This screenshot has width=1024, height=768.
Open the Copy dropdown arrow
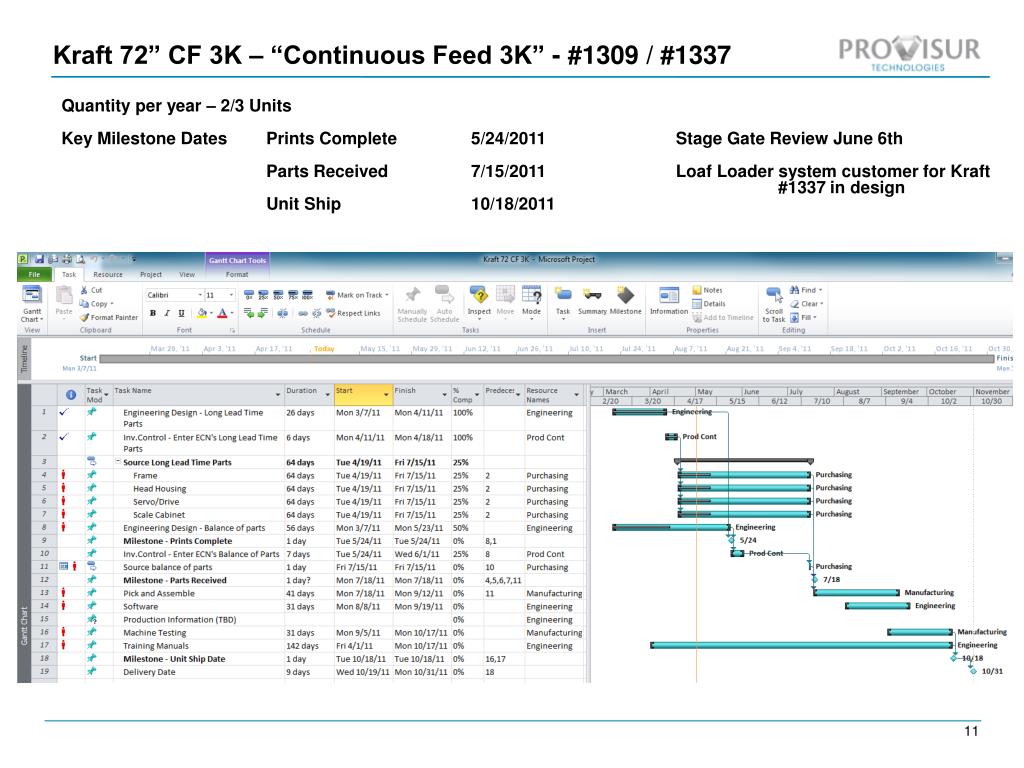[112, 304]
